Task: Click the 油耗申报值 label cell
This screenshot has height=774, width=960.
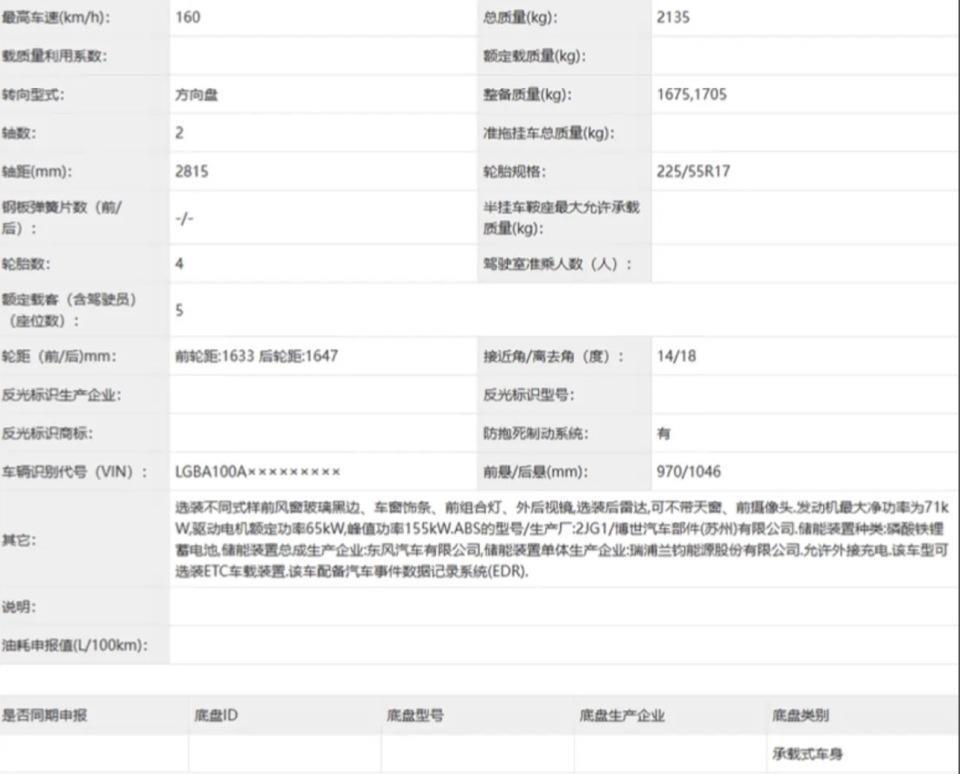Action: 75,645
